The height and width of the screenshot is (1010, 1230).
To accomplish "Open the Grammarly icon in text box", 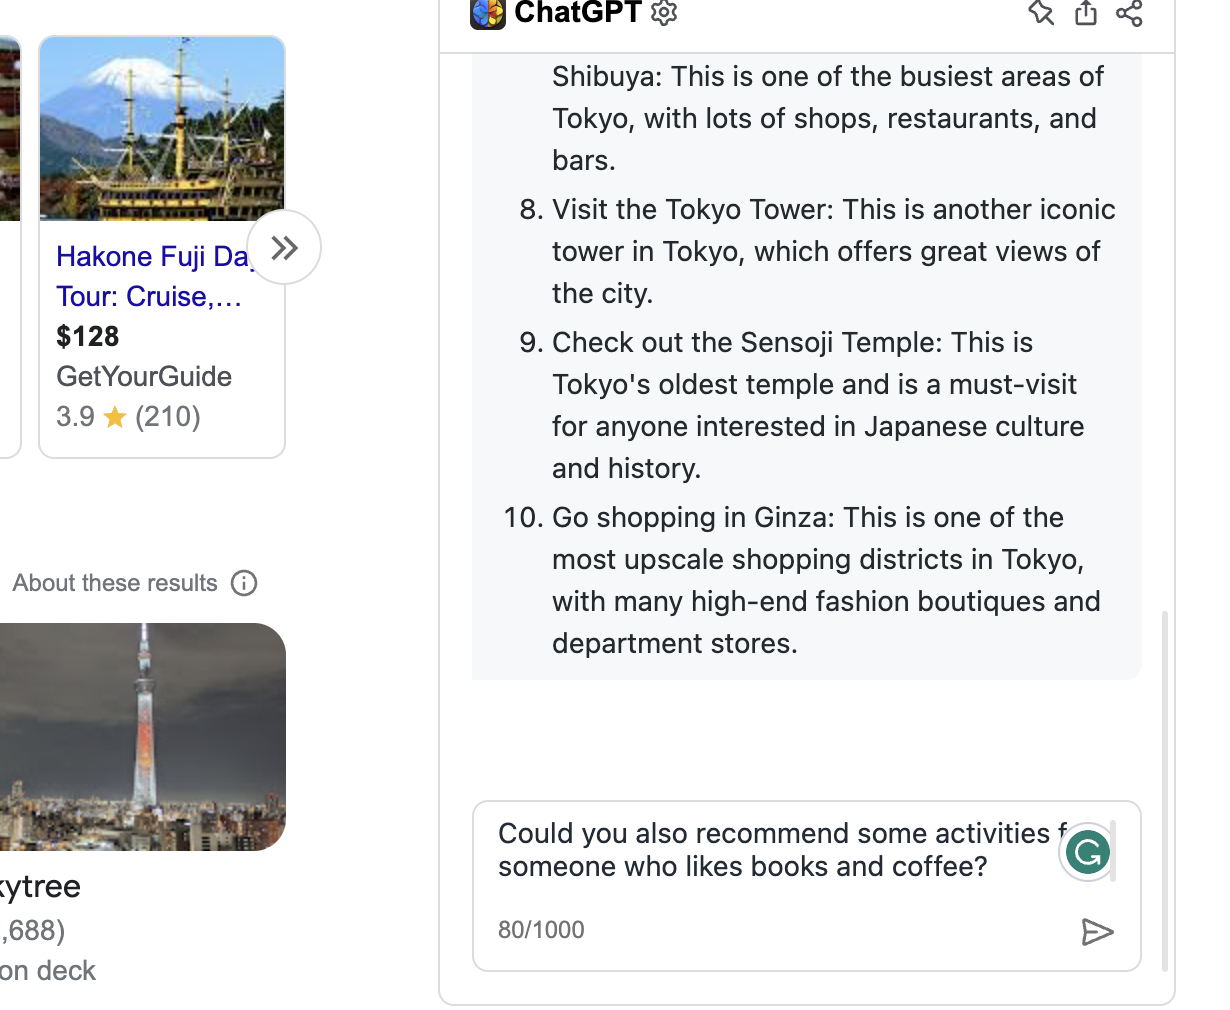I will point(1087,852).
